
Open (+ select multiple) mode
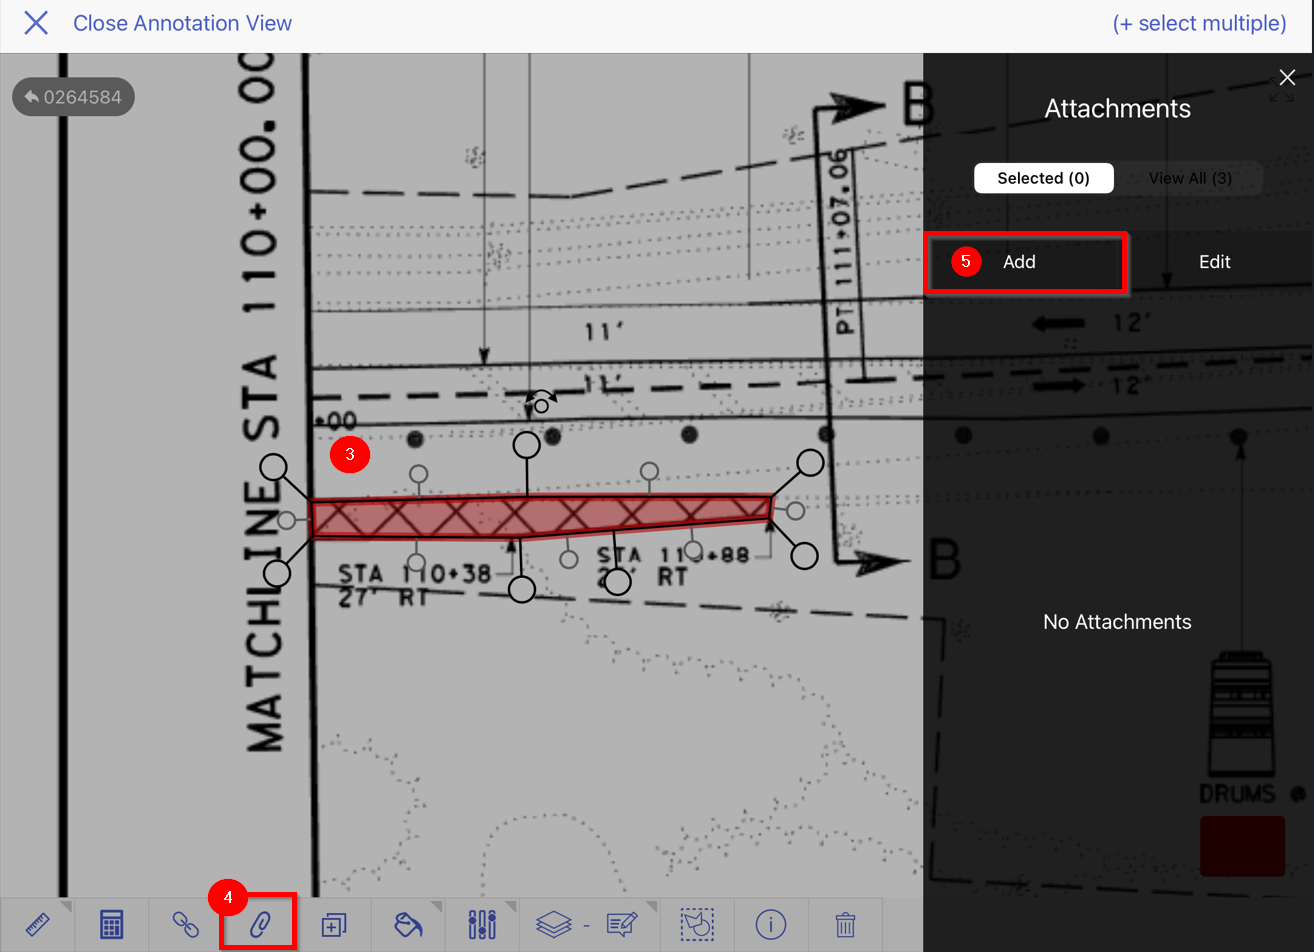(x=1199, y=23)
